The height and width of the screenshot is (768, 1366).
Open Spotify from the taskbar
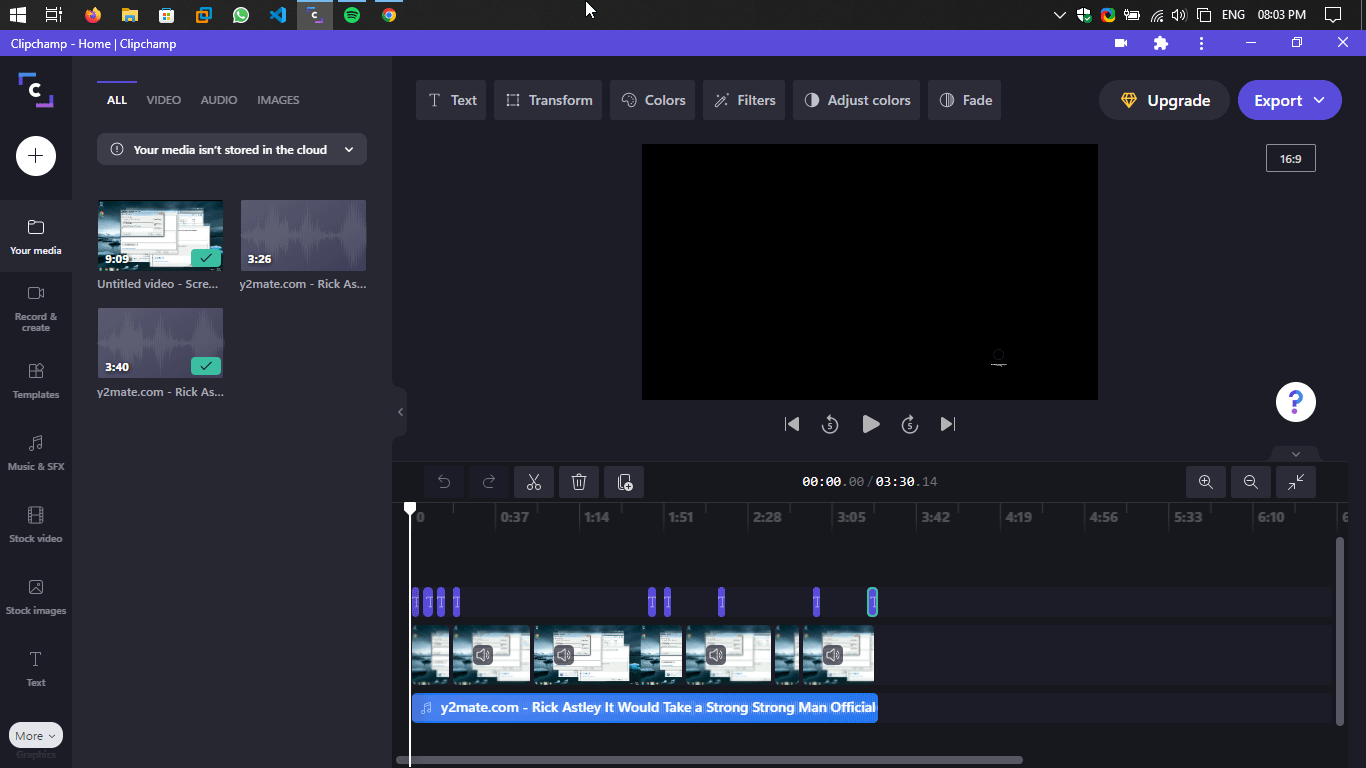point(352,15)
